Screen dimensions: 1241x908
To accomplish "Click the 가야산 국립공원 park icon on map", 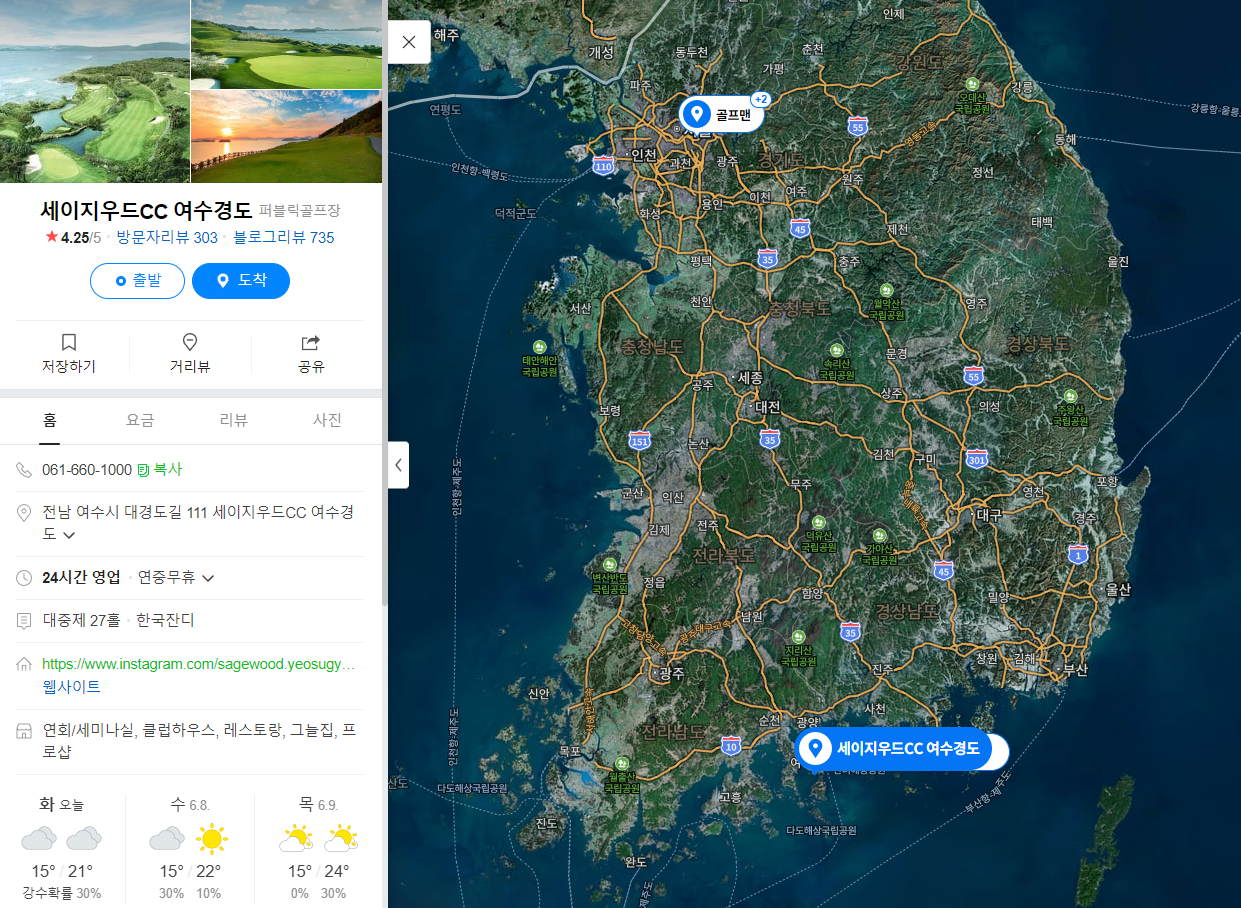I will coord(879,536).
